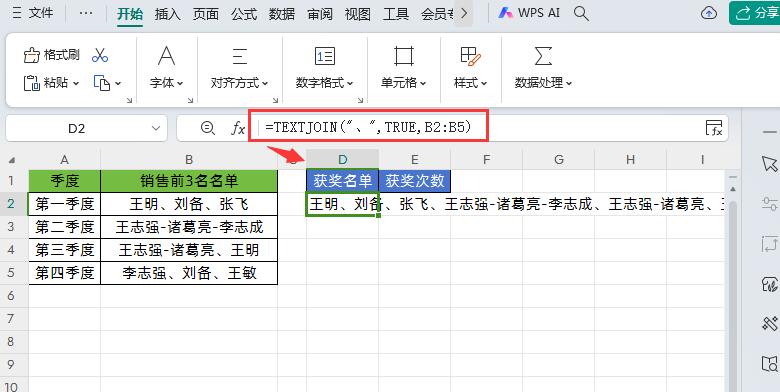This screenshot has width=780, height=392.
Task: Switch to the 插入 Insert tab
Action: [168, 13]
